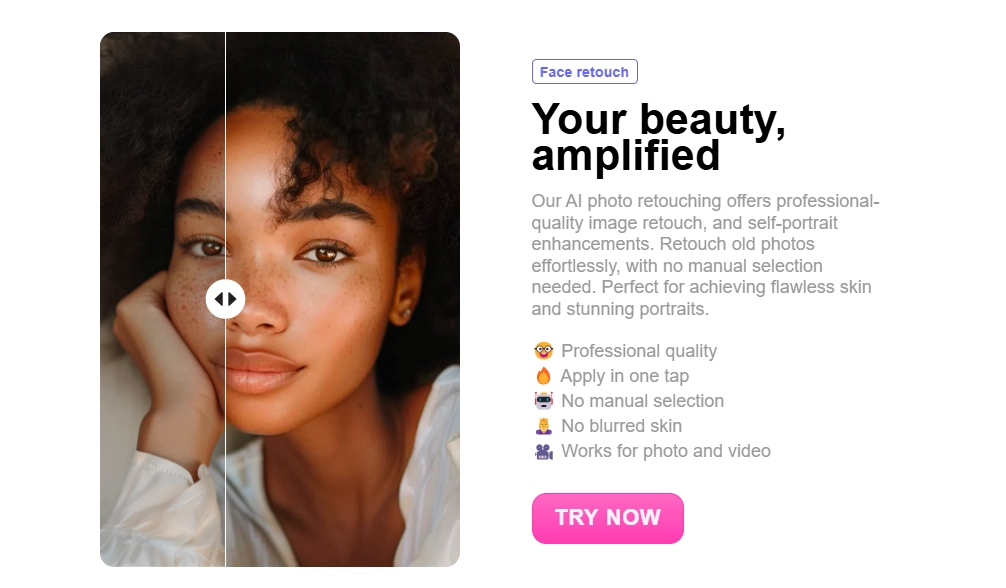Click the AI photo retouching description paragraph
Screen dimensions: 1006x588
pyautogui.click(x=704, y=255)
